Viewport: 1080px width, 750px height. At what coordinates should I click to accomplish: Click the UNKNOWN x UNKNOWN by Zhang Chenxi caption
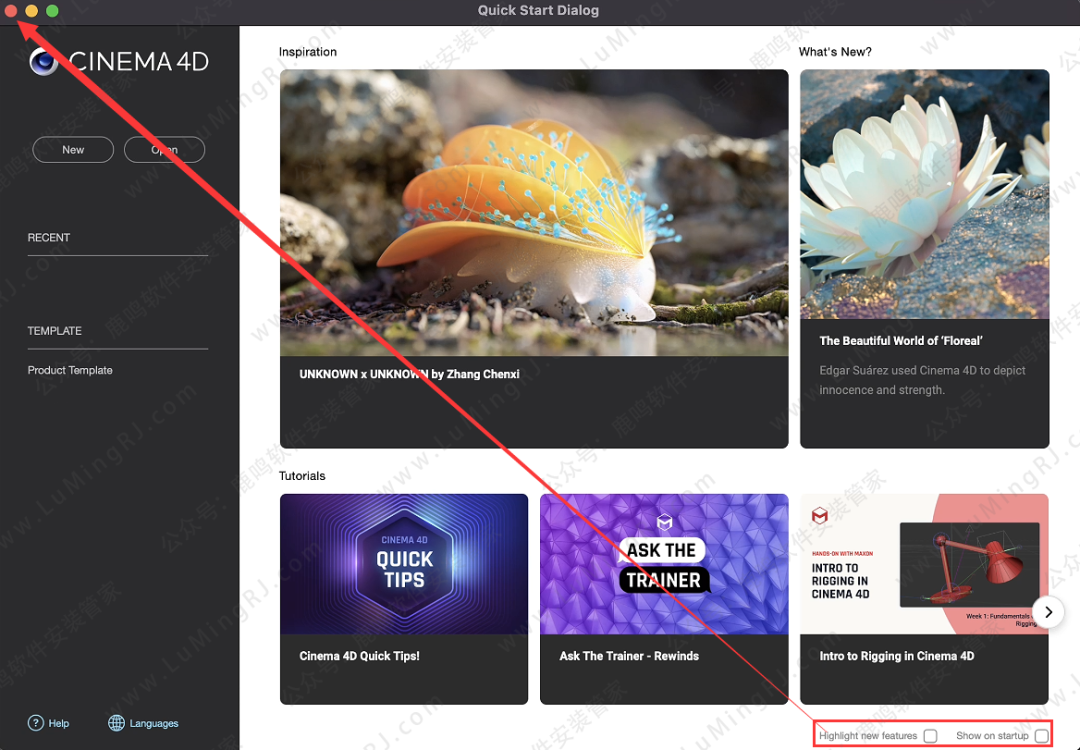click(409, 374)
